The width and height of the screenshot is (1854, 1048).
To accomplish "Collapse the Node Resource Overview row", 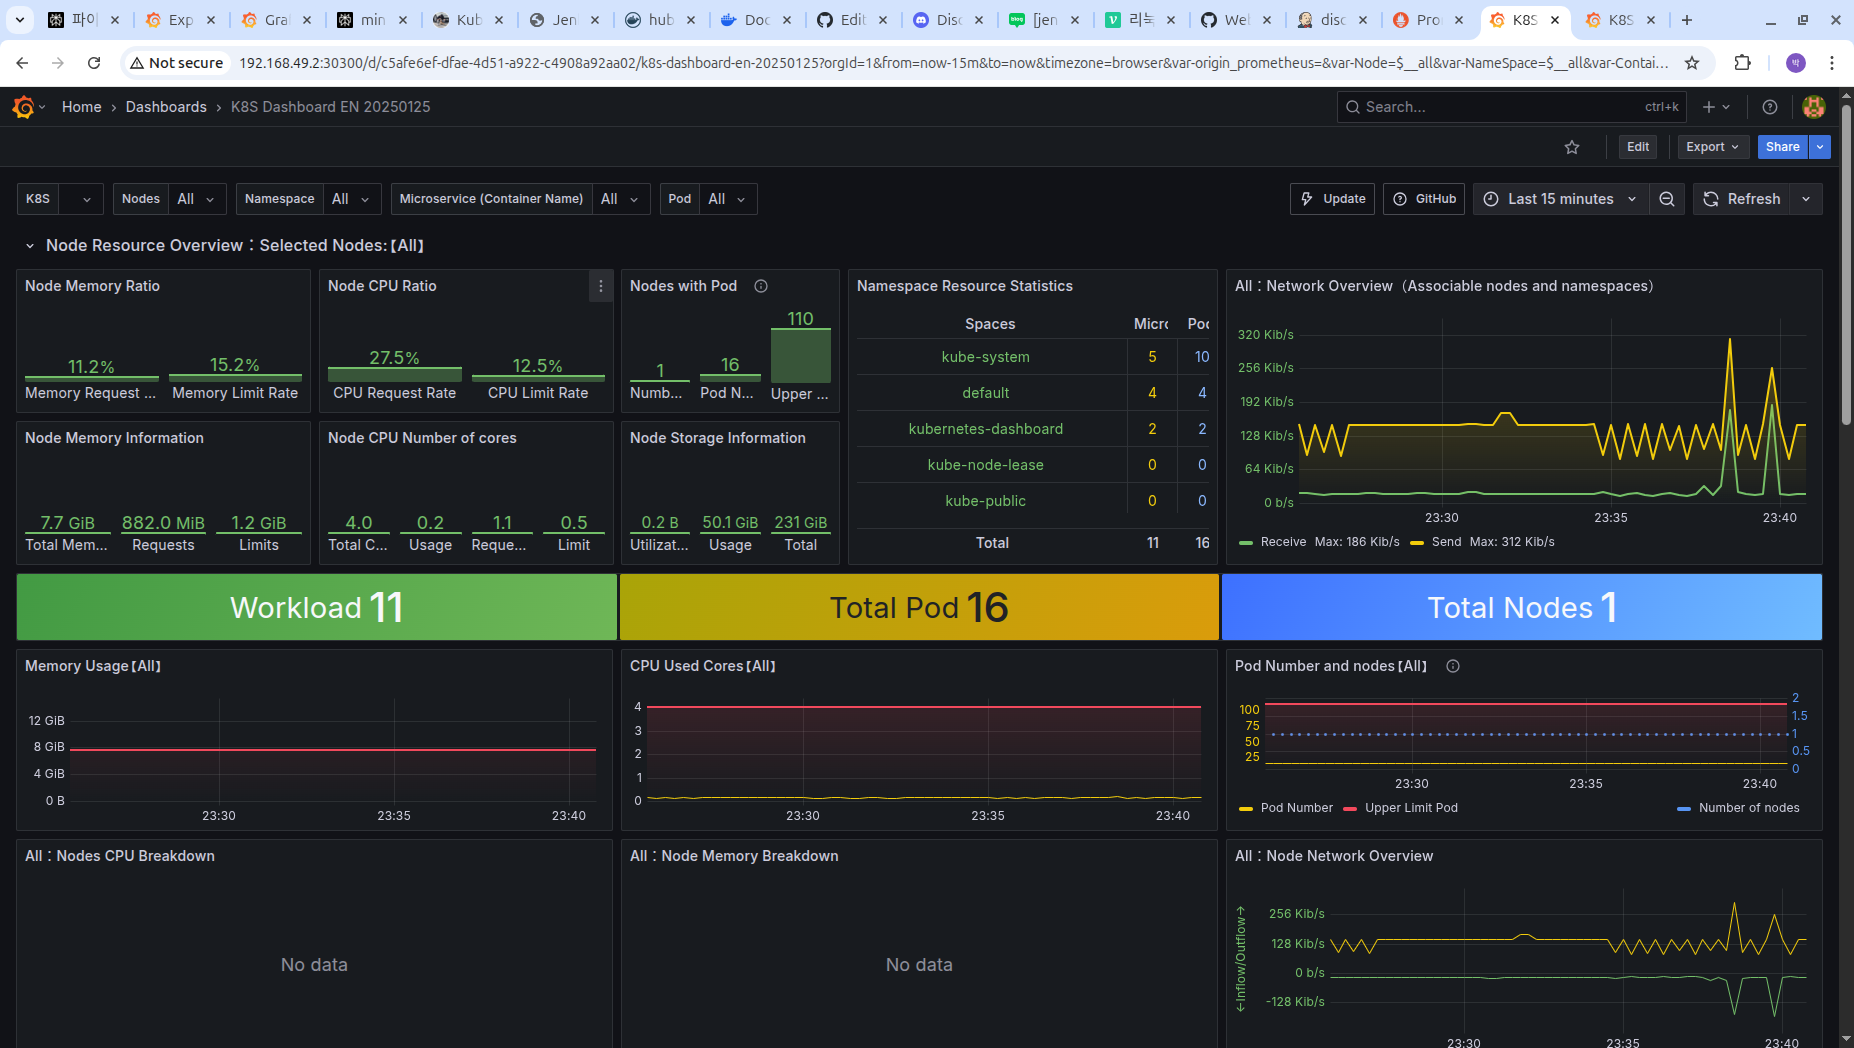I will (x=30, y=246).
